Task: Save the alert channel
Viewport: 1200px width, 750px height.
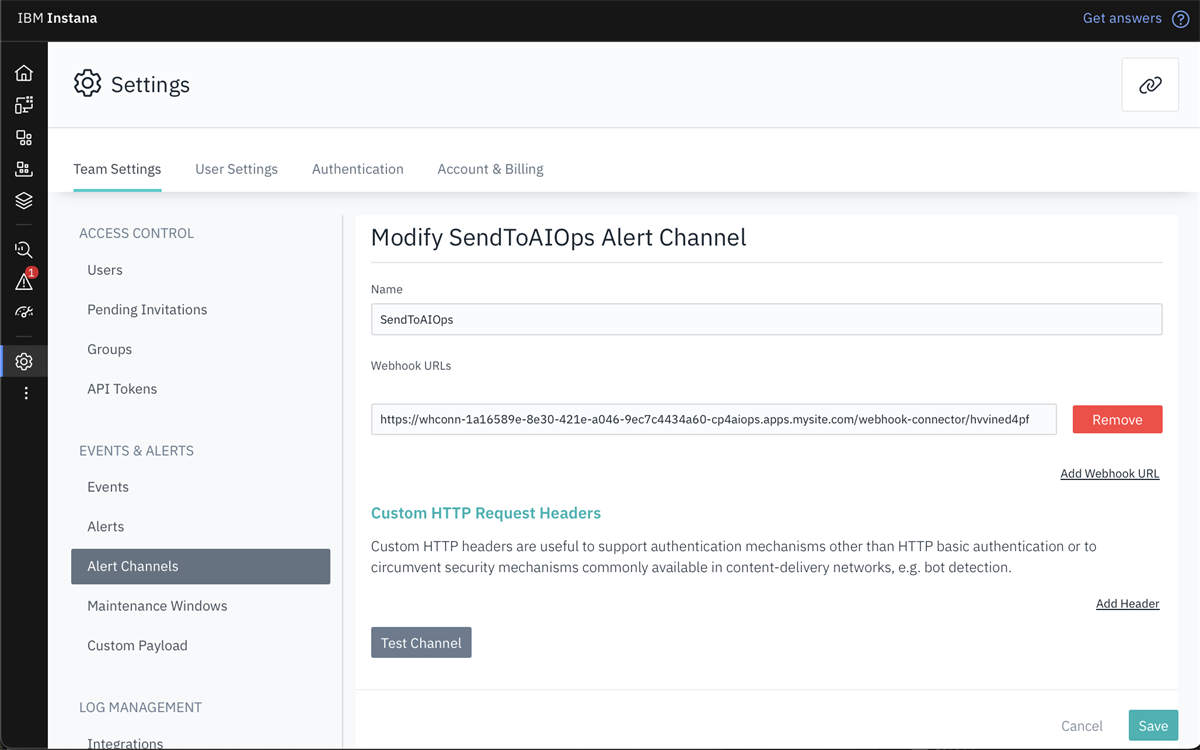Action: click(1153, 726)
